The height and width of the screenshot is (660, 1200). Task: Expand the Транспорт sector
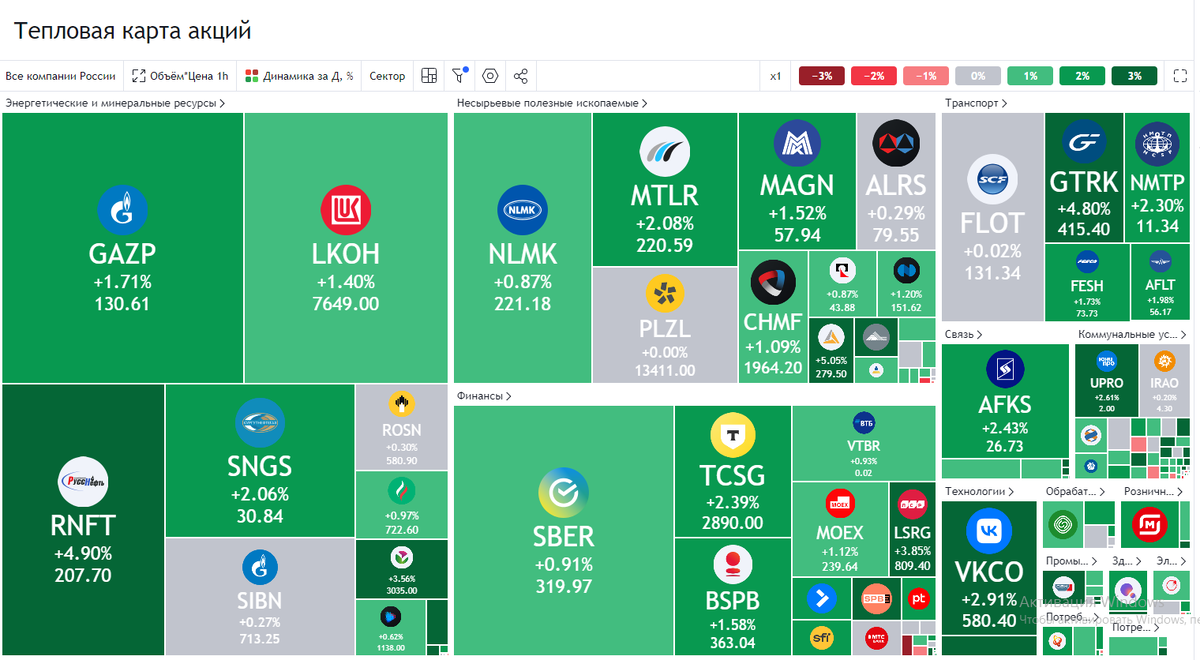[975, 103]
